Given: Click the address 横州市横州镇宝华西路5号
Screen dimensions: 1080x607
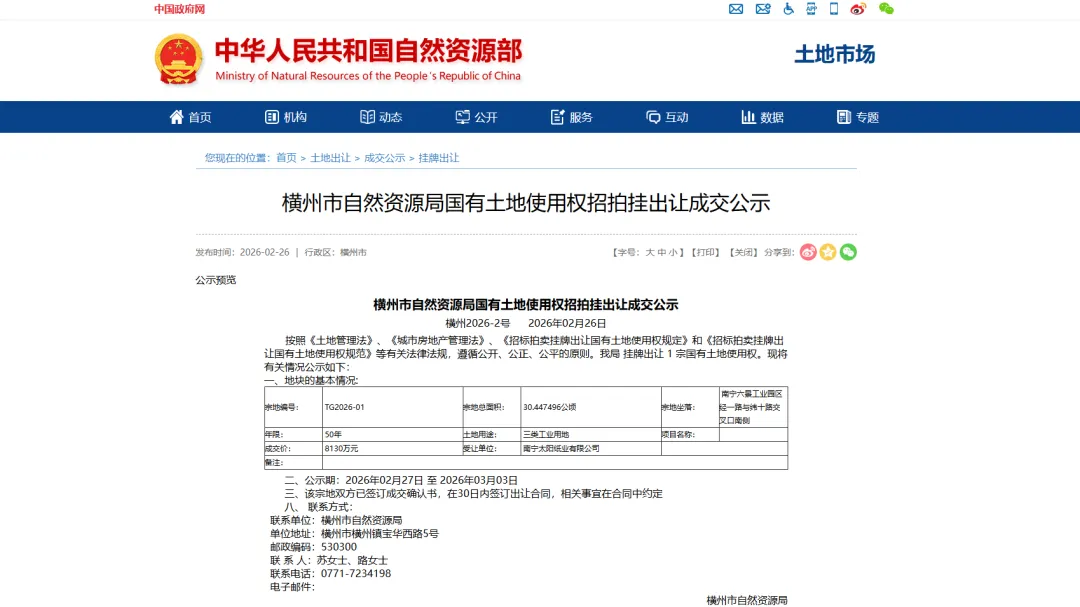Looking at the screenshot, I should [x=380, y=533].
